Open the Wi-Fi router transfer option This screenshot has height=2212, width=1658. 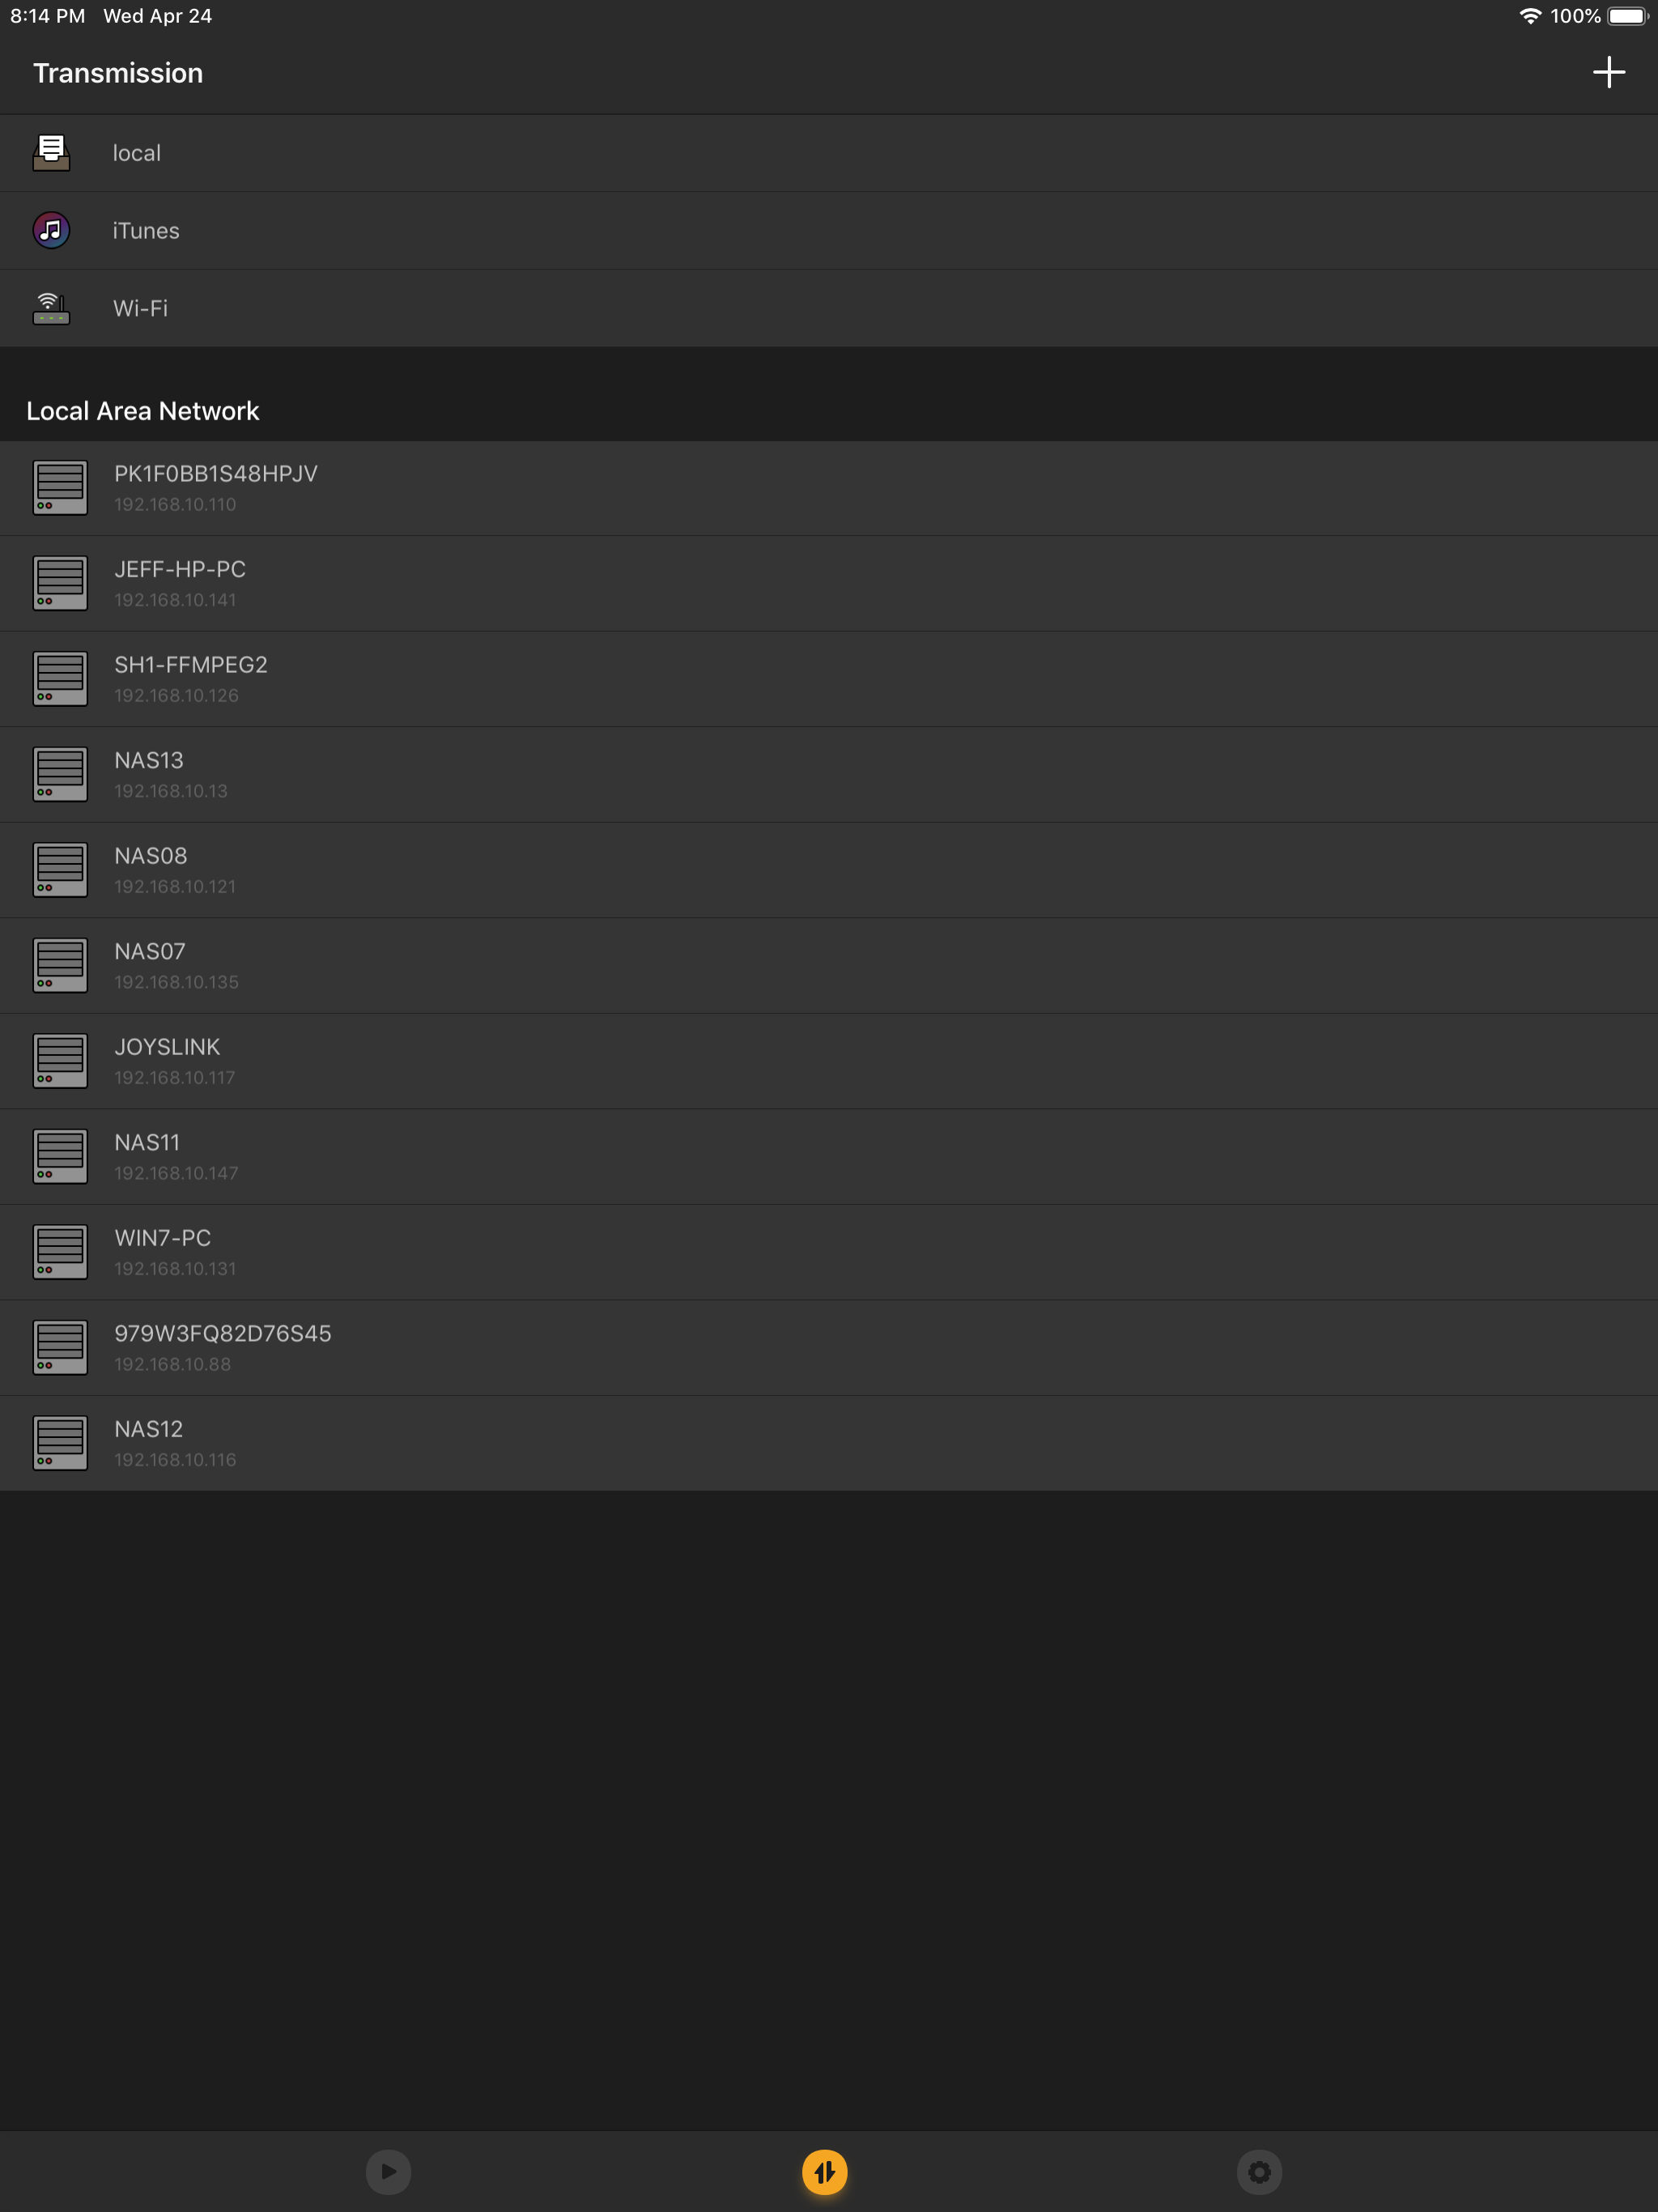(x=140, y=308)
